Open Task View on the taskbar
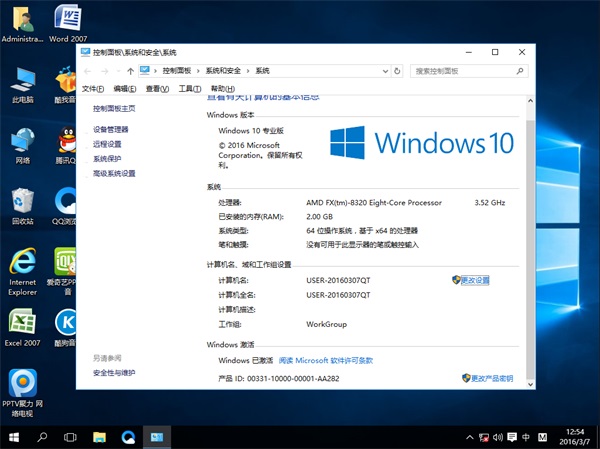The image size is (600, 449). click(x=71, y=438)
